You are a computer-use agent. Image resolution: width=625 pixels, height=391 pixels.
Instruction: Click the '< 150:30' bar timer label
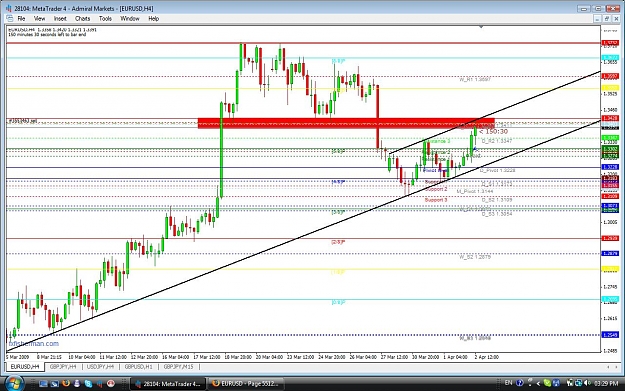point(493,132)
